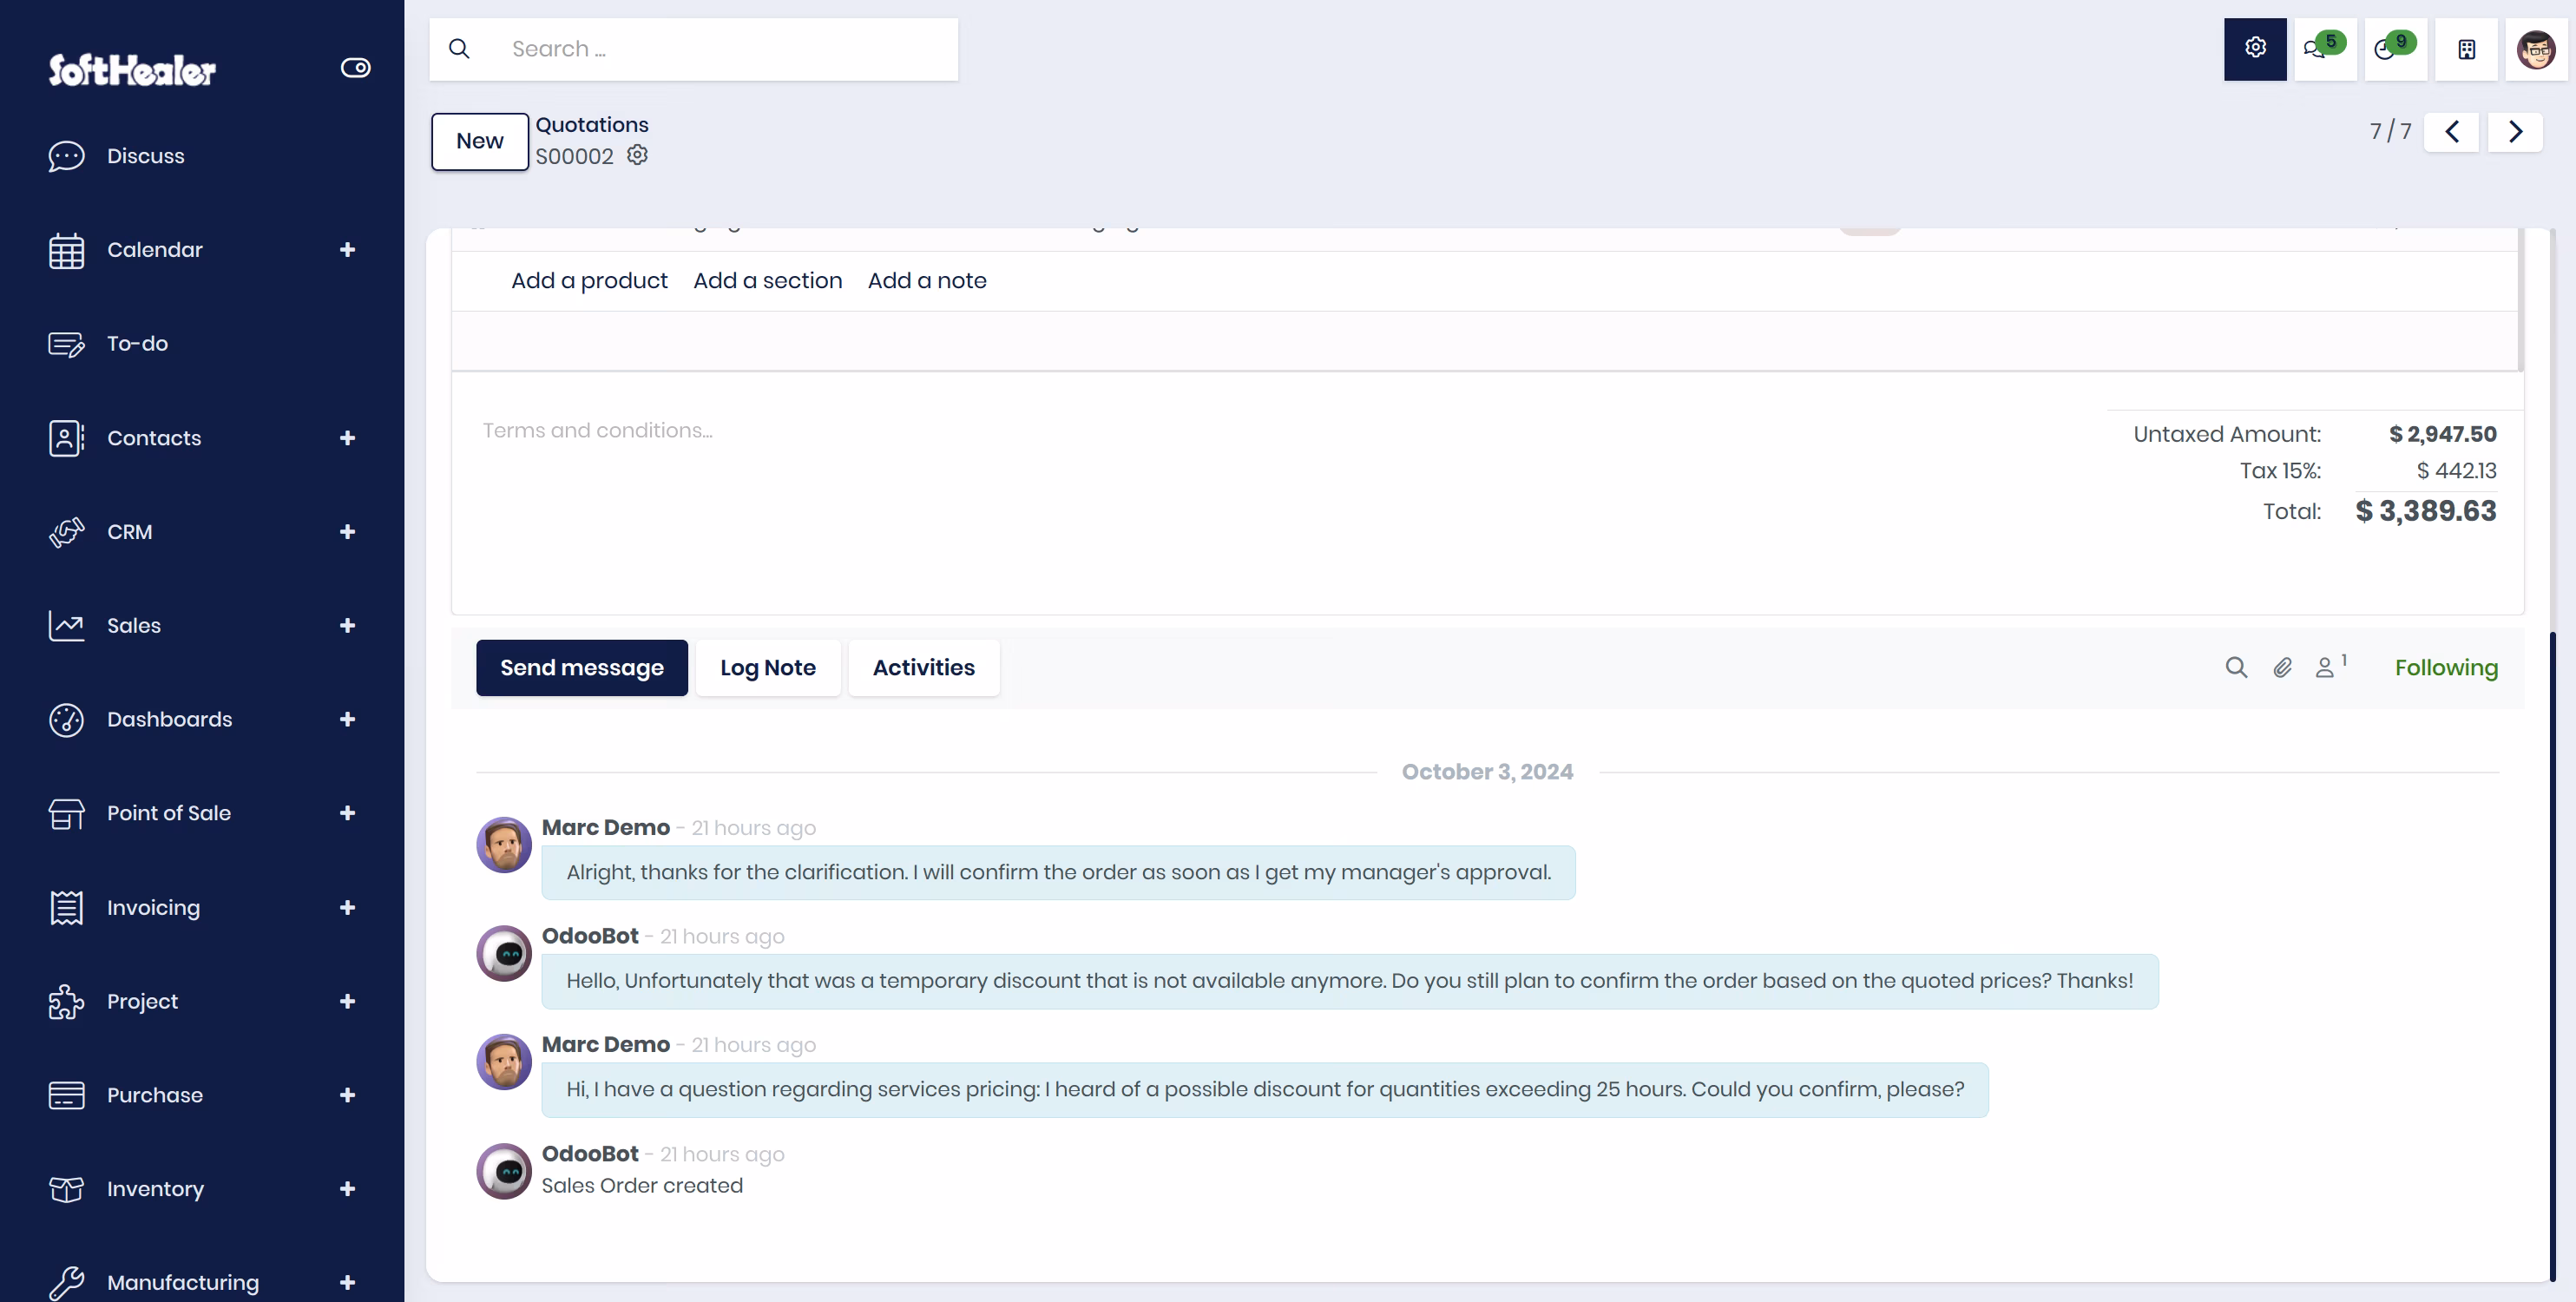Image resolution: width=2576 pixels, height=1302 pixels.
Task: Click the SoftHealer logo
Action: 132,70
